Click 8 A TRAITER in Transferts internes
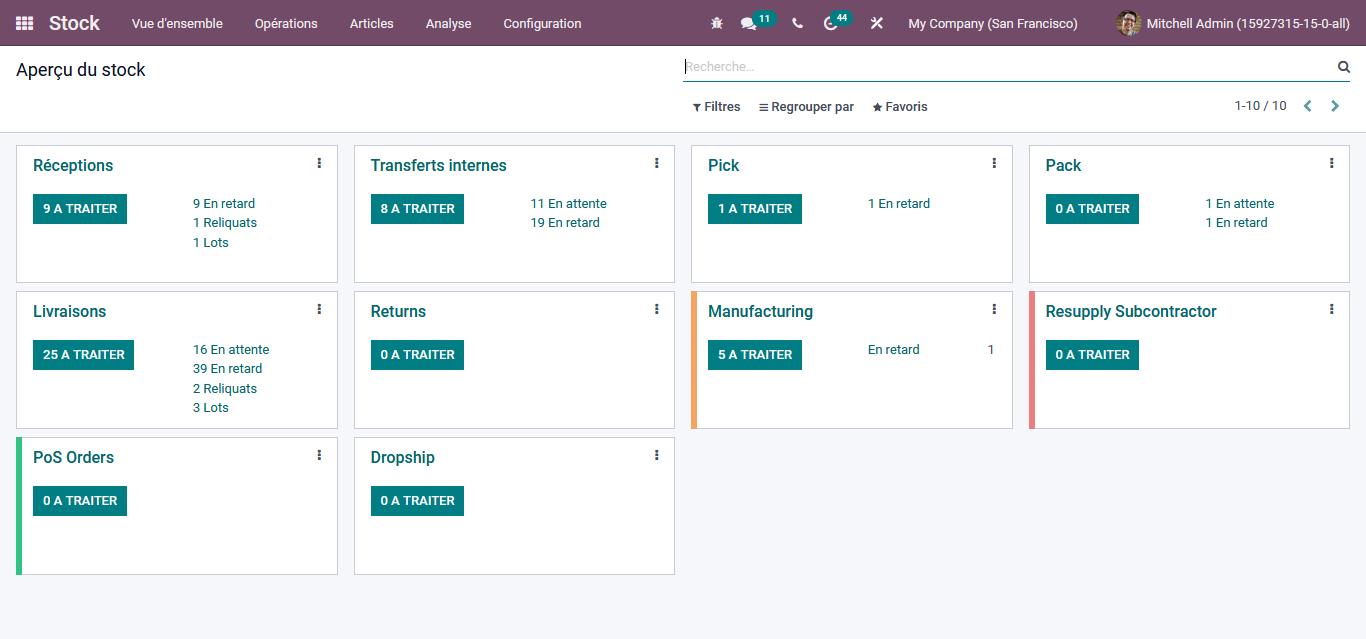The image size is (1366, 639). (417, 209)
